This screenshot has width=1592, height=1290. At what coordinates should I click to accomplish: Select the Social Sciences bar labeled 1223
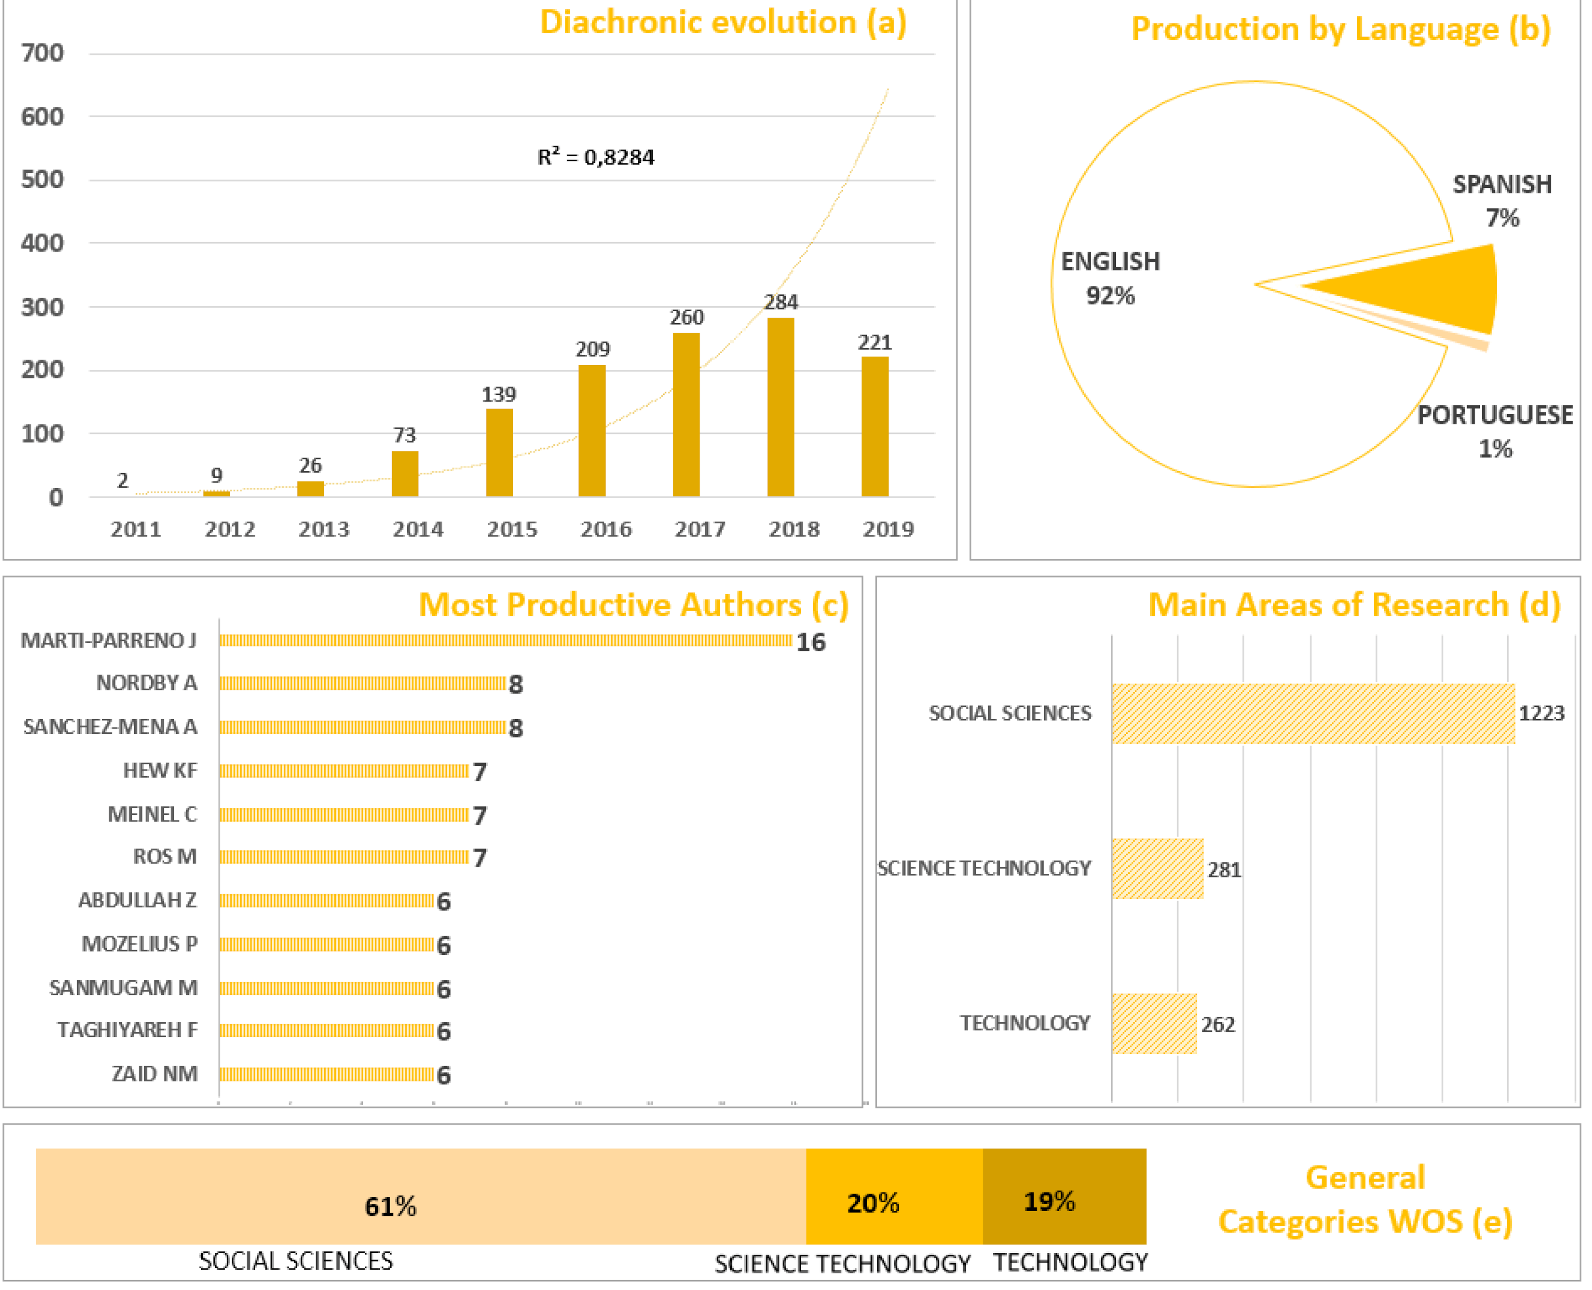pos(1312,714)
